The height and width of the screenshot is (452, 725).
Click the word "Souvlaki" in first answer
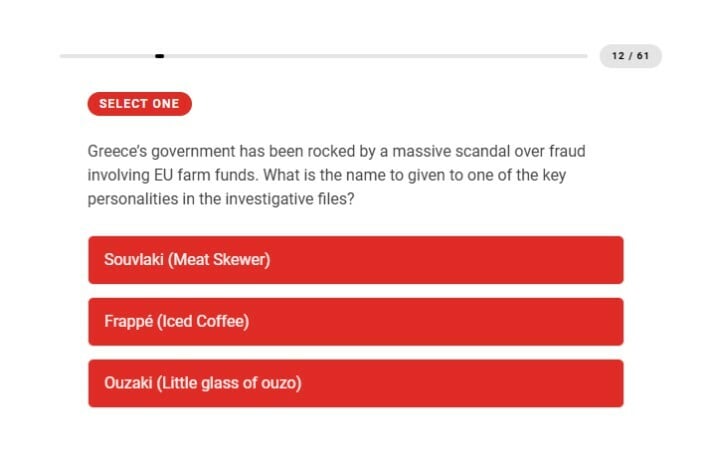(x=134, y=260)
